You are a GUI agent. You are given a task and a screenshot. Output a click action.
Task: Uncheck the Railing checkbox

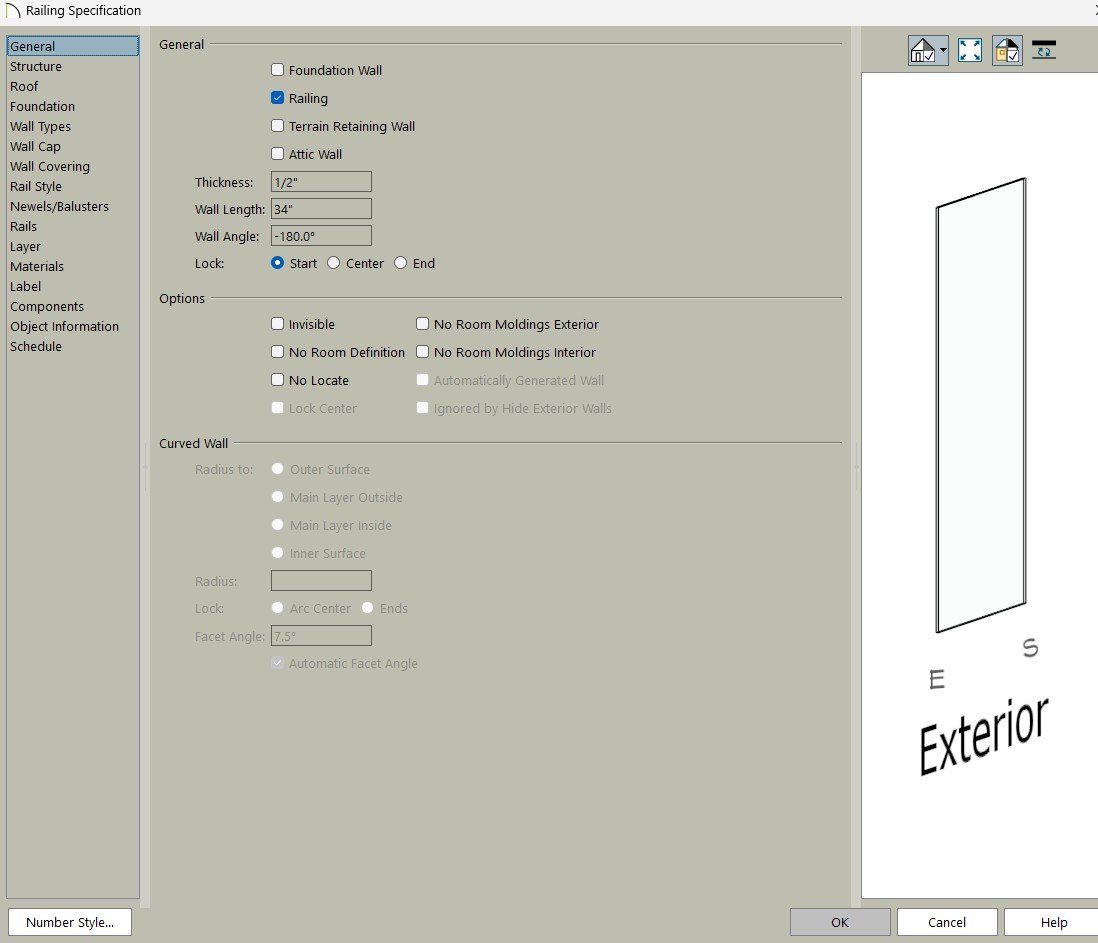pos(277,98)
